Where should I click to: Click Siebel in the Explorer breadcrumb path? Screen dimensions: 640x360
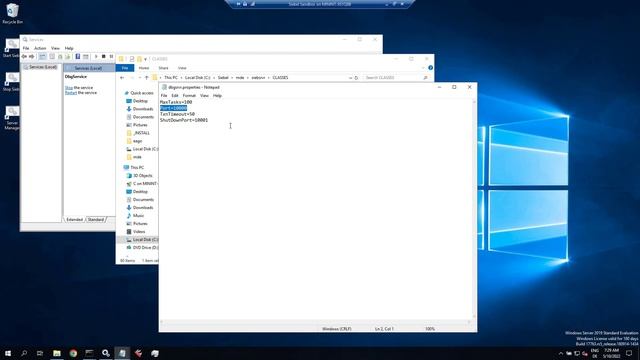pyautogui.click(x=223, y=78)
